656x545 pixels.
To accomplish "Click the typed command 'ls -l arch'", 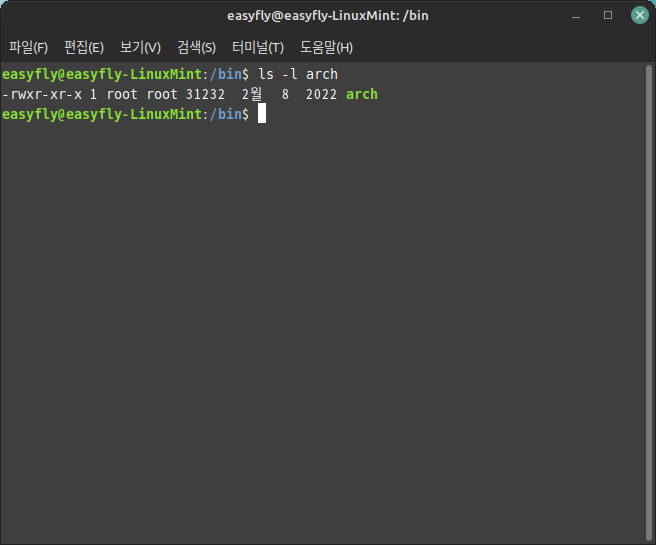I will pyautogui.click(x=298, y=74).
